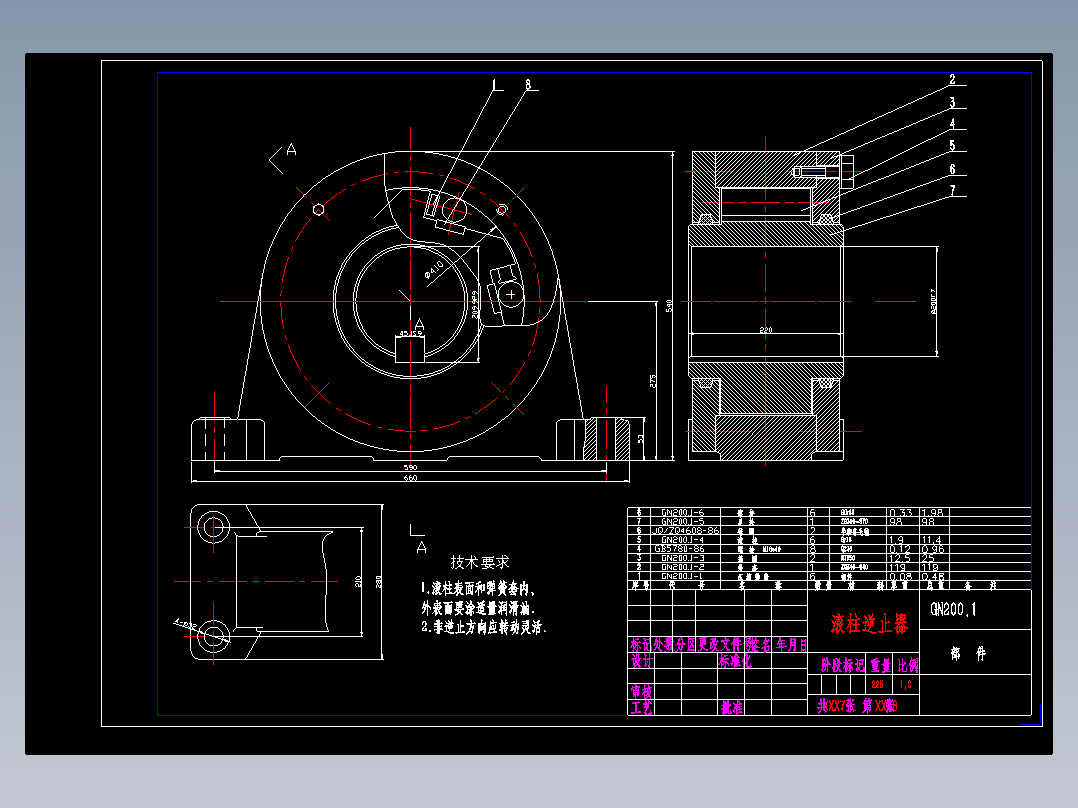Select the 660 overall width dimension
This screenshot has width=1078, height=808.
(x=410, y=478)
